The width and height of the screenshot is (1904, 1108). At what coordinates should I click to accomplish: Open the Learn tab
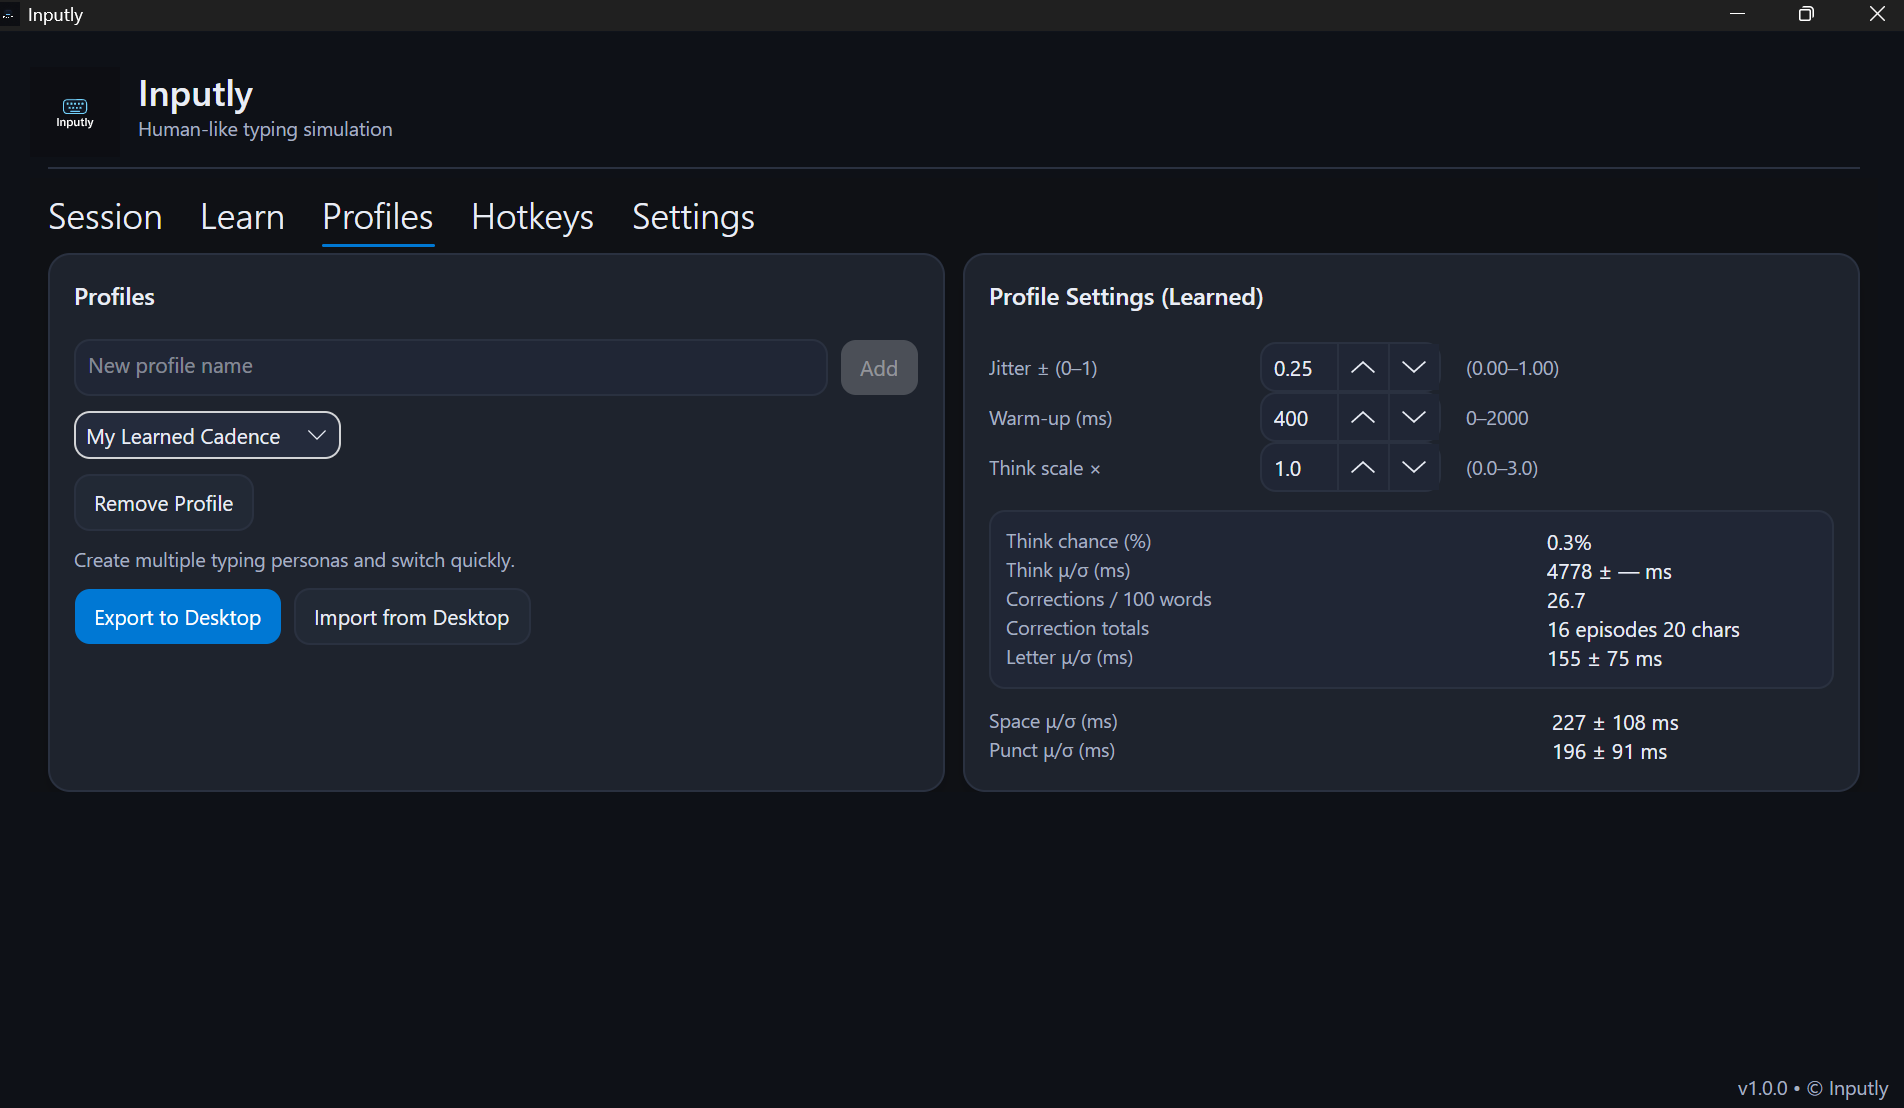[242, 217]
